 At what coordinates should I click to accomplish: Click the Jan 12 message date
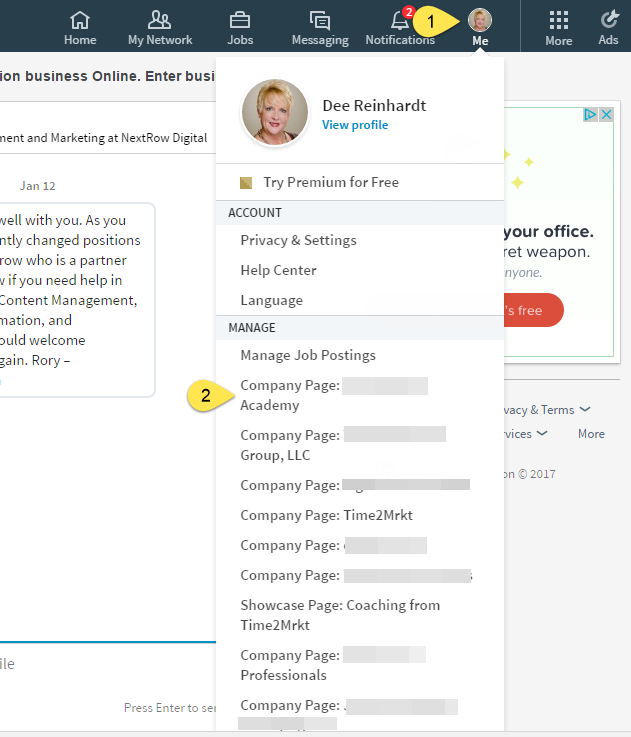(x=38, y=186)
